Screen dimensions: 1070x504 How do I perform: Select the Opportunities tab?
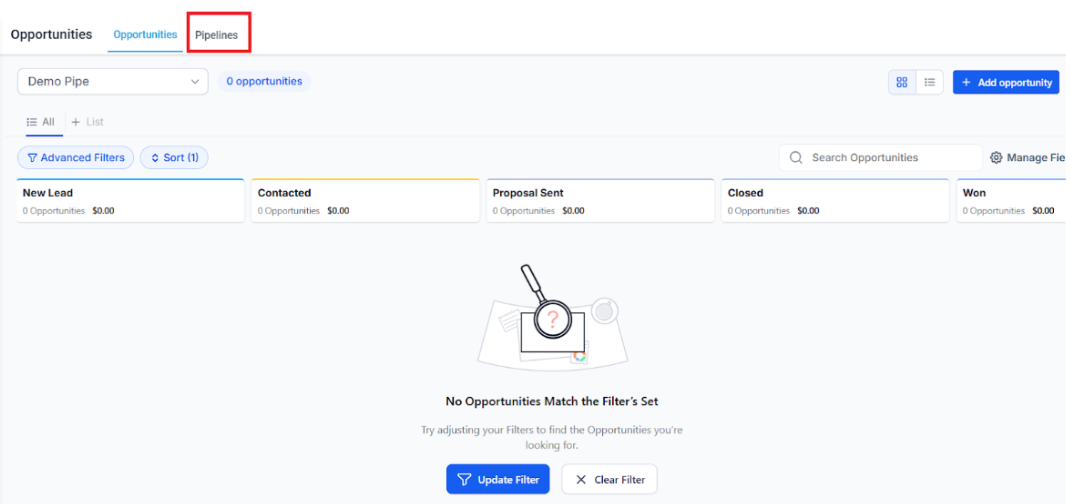(x=145, y=35)
